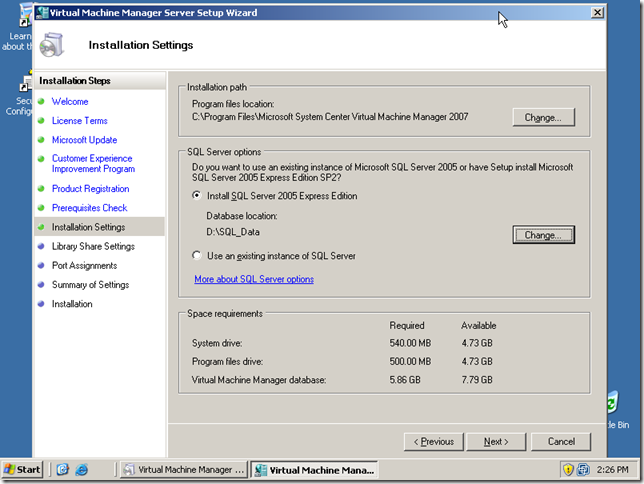Open the Microsoft Update step
The height and width of the screenshot is (484, 644).
[84, 140]
